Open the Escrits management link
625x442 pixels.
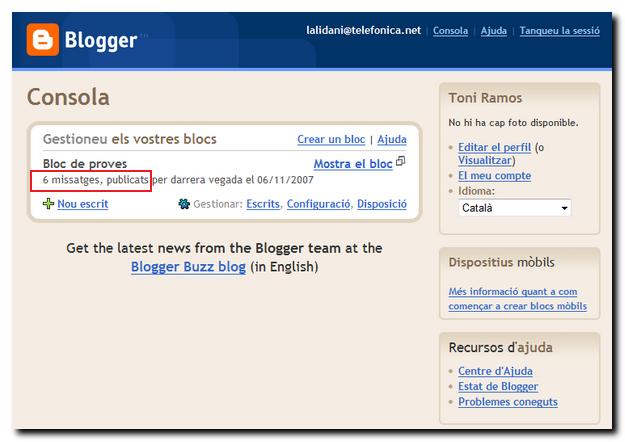pos(263,204)
